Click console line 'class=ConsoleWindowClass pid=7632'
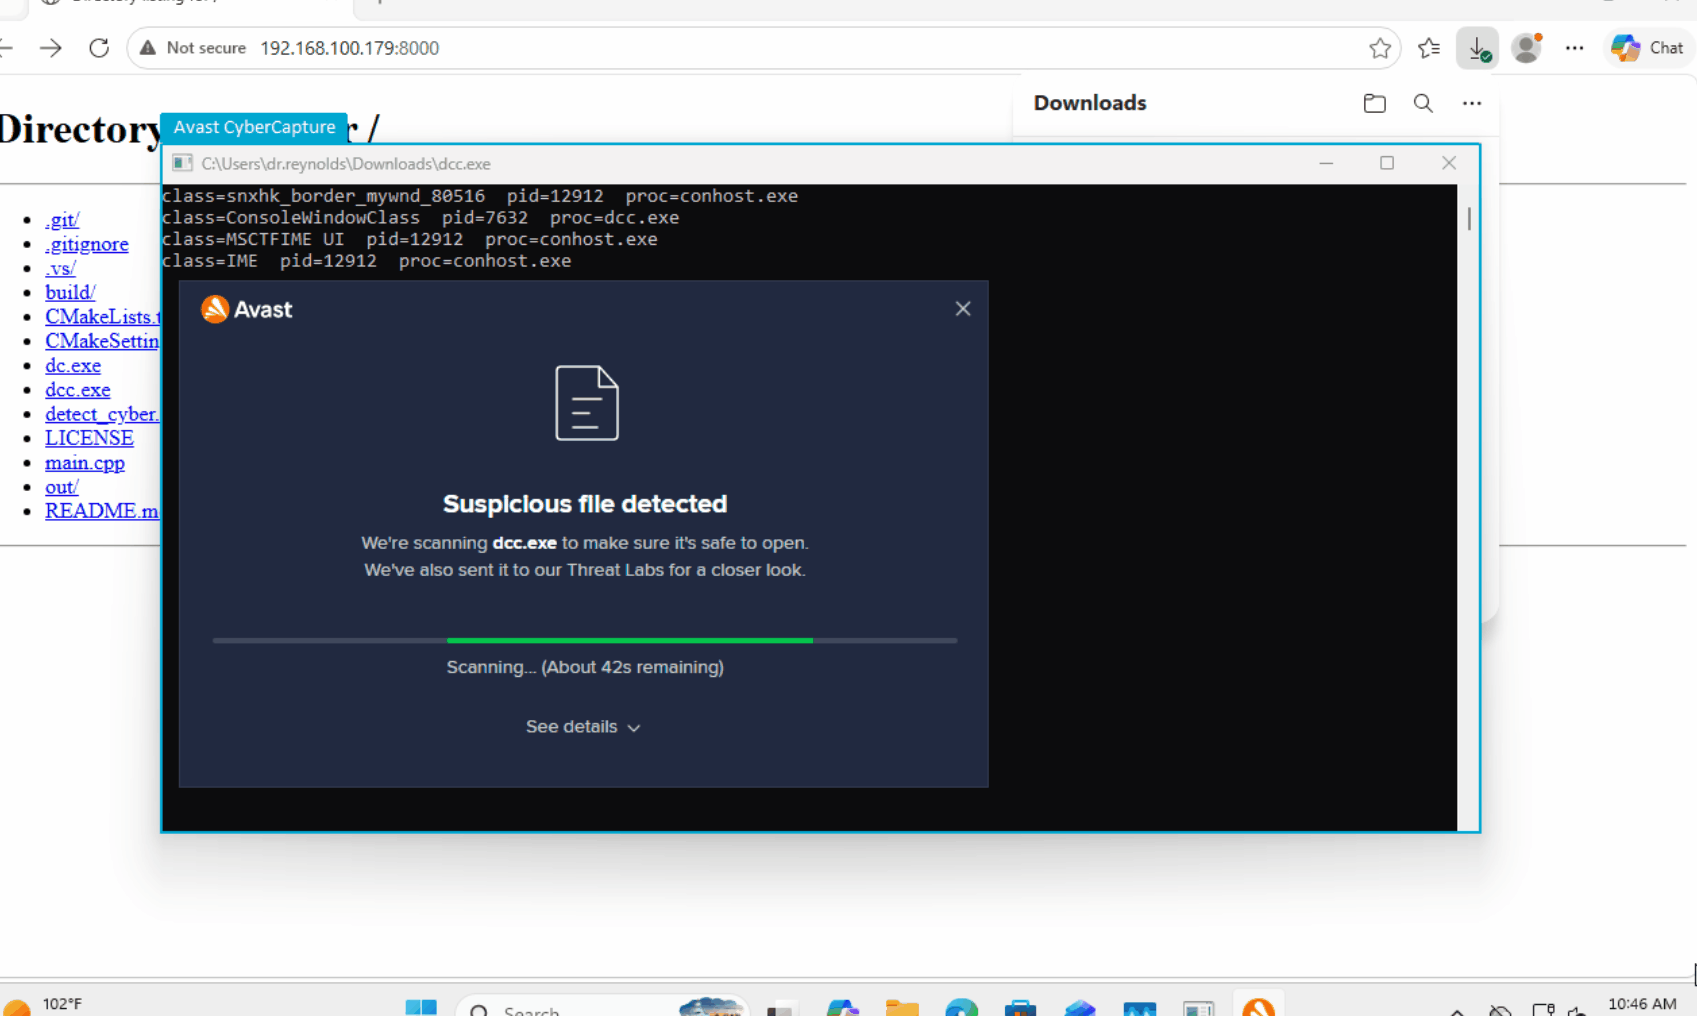This screenshot has height=1016, width=1697. 345,218
